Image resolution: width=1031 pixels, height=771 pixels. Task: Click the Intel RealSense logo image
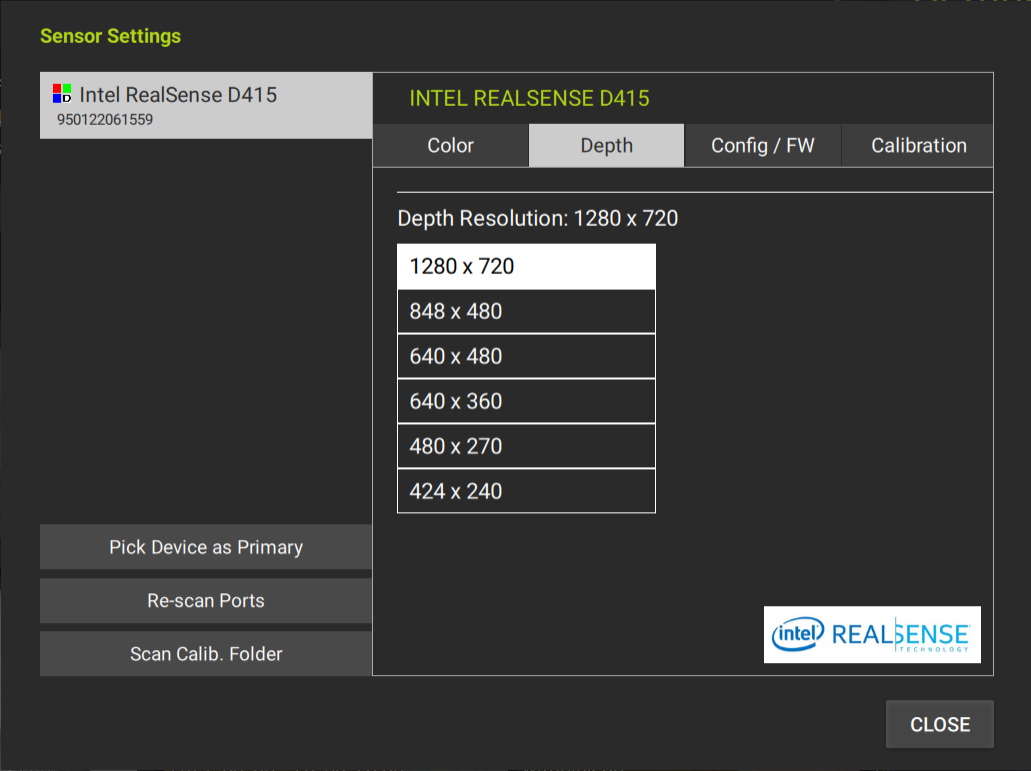point(872,634)
